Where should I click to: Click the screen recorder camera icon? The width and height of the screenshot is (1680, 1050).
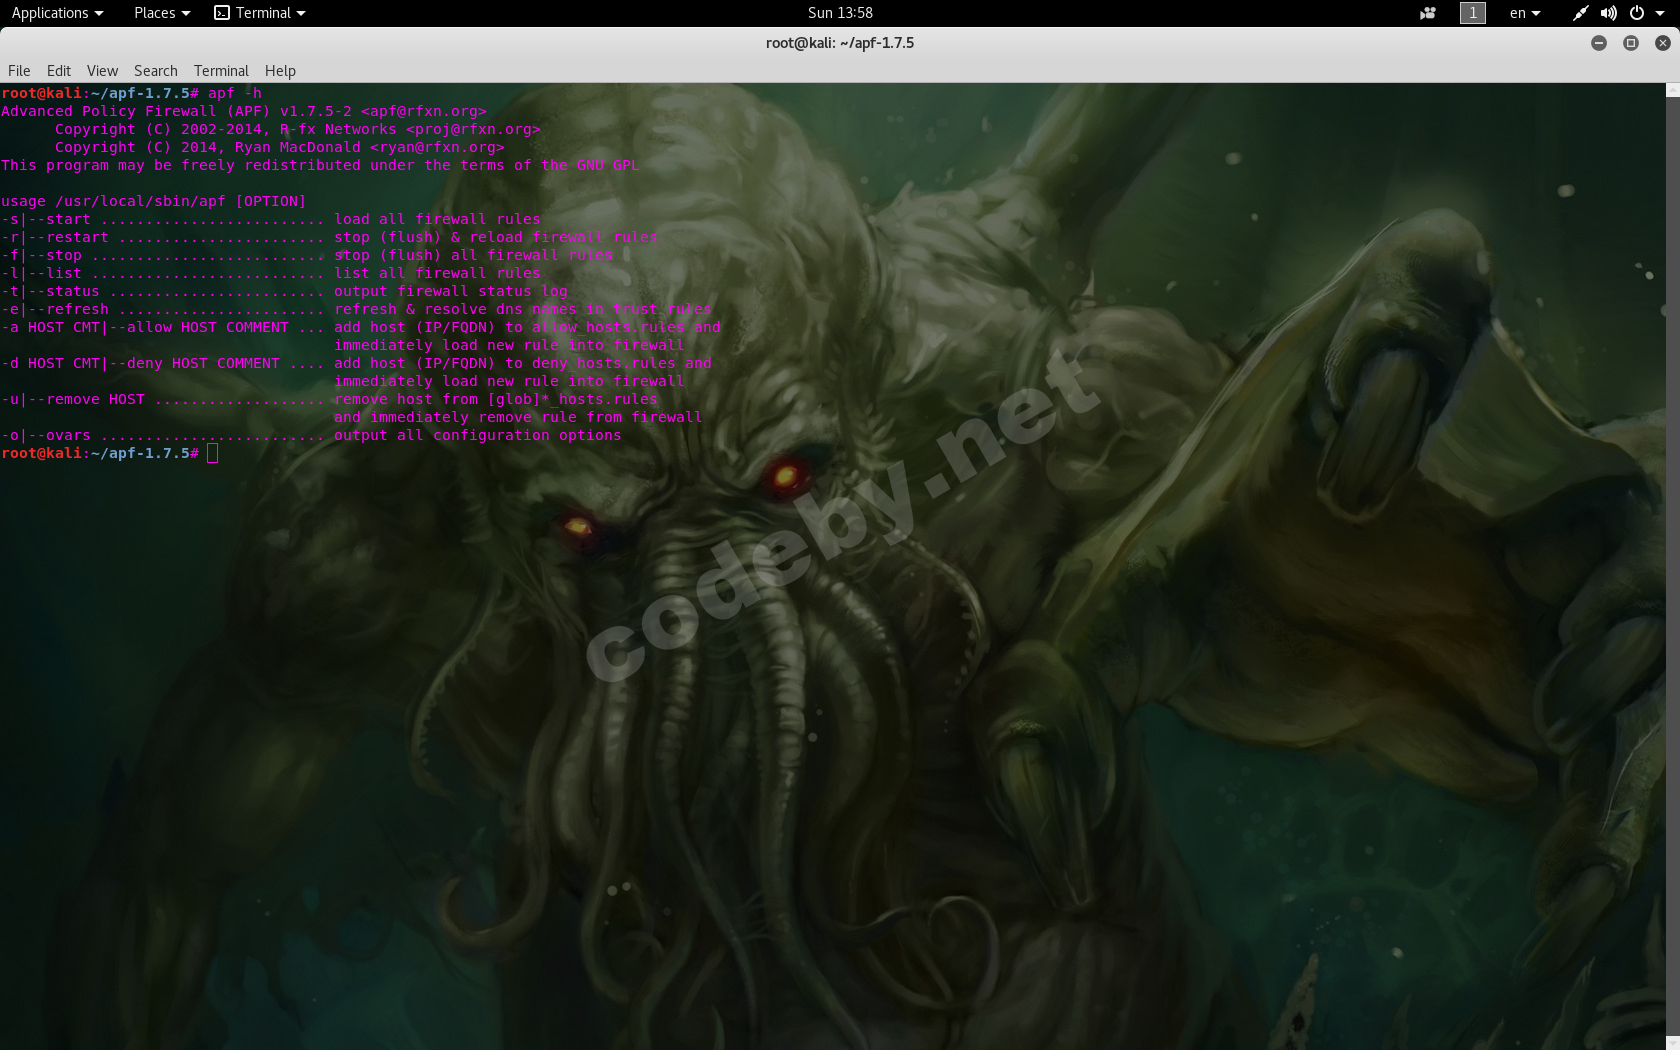click(1428, 13)
